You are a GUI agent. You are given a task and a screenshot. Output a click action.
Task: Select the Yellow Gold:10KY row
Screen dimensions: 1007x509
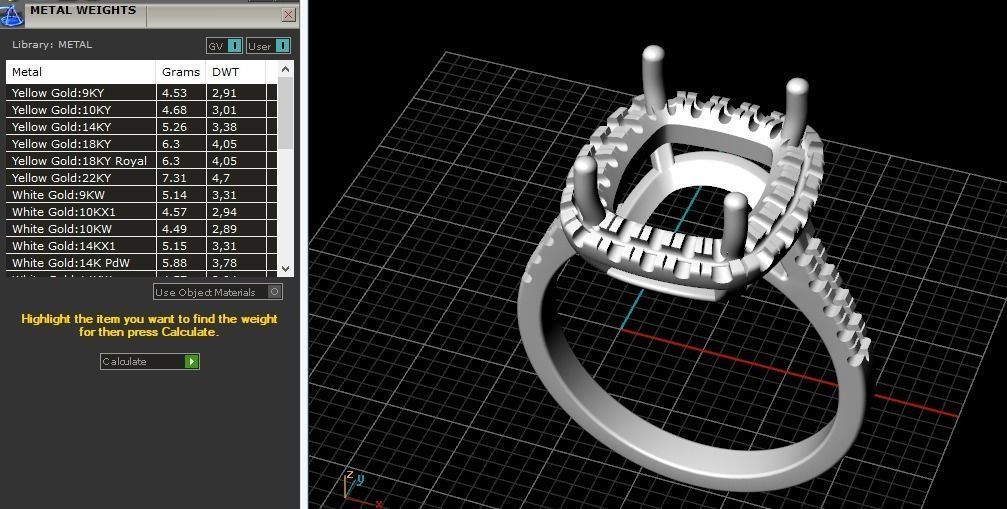(x=141, y=110)
